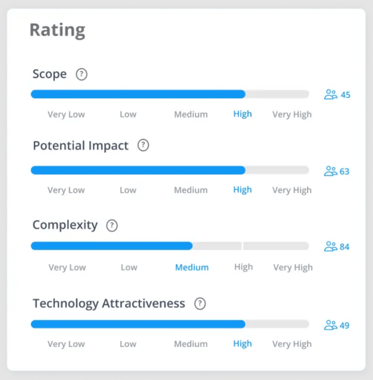
Task: Choose Very High for Technology Attractiveness
Action: pos(292,344)
